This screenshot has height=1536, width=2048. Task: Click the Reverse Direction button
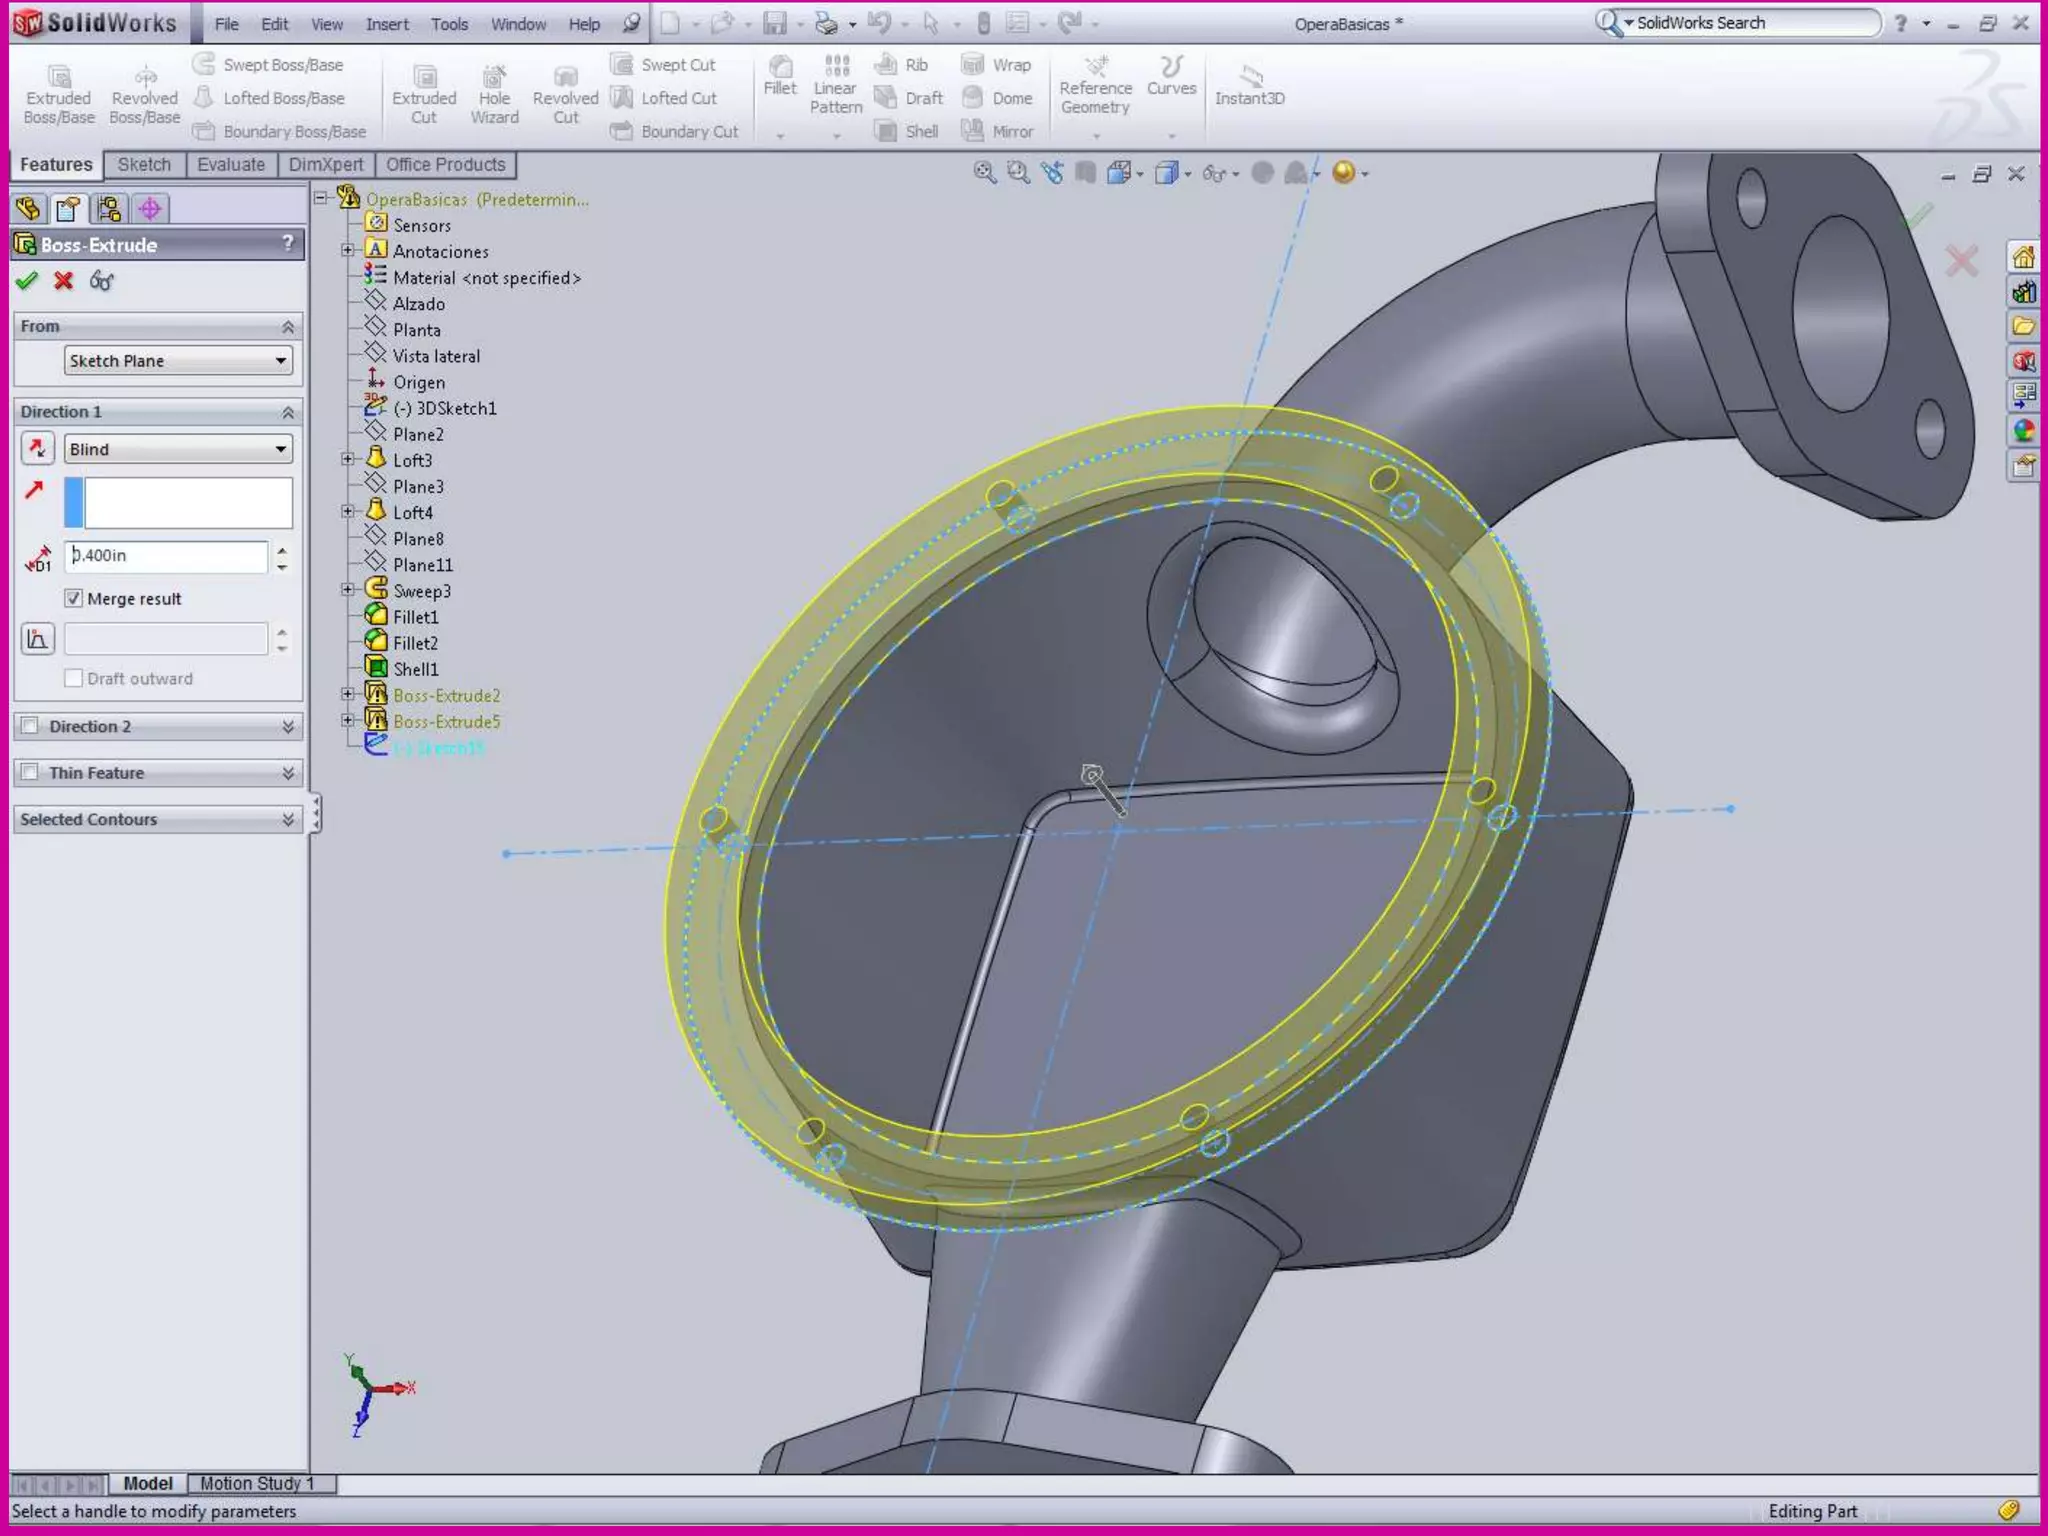point(37,448)
